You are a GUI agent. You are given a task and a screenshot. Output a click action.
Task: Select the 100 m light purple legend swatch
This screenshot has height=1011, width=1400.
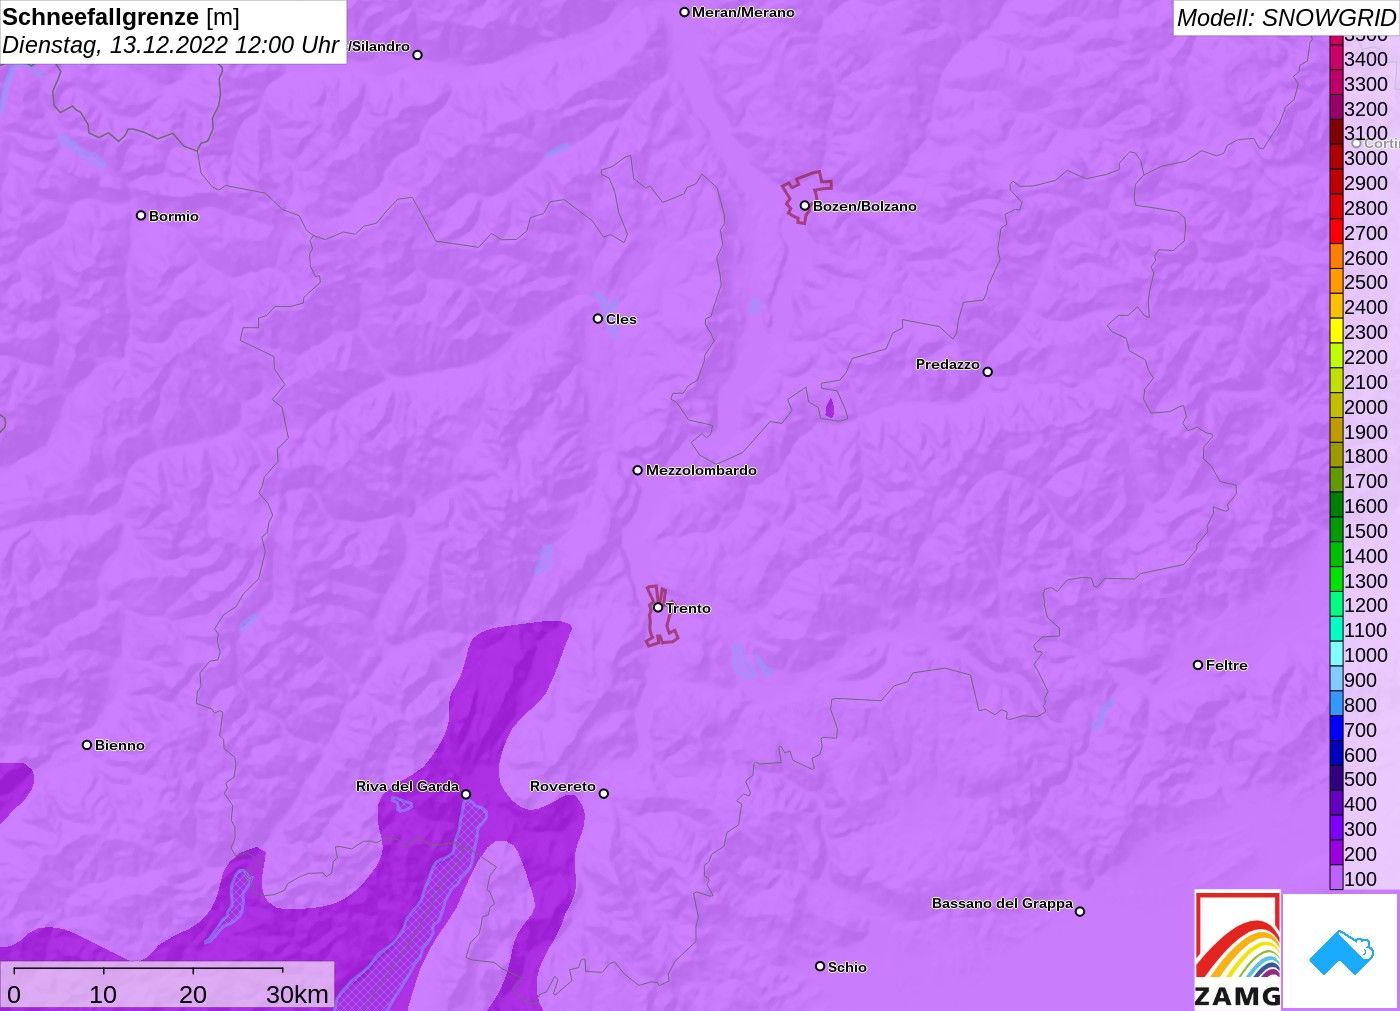(x=1336, y=879)
